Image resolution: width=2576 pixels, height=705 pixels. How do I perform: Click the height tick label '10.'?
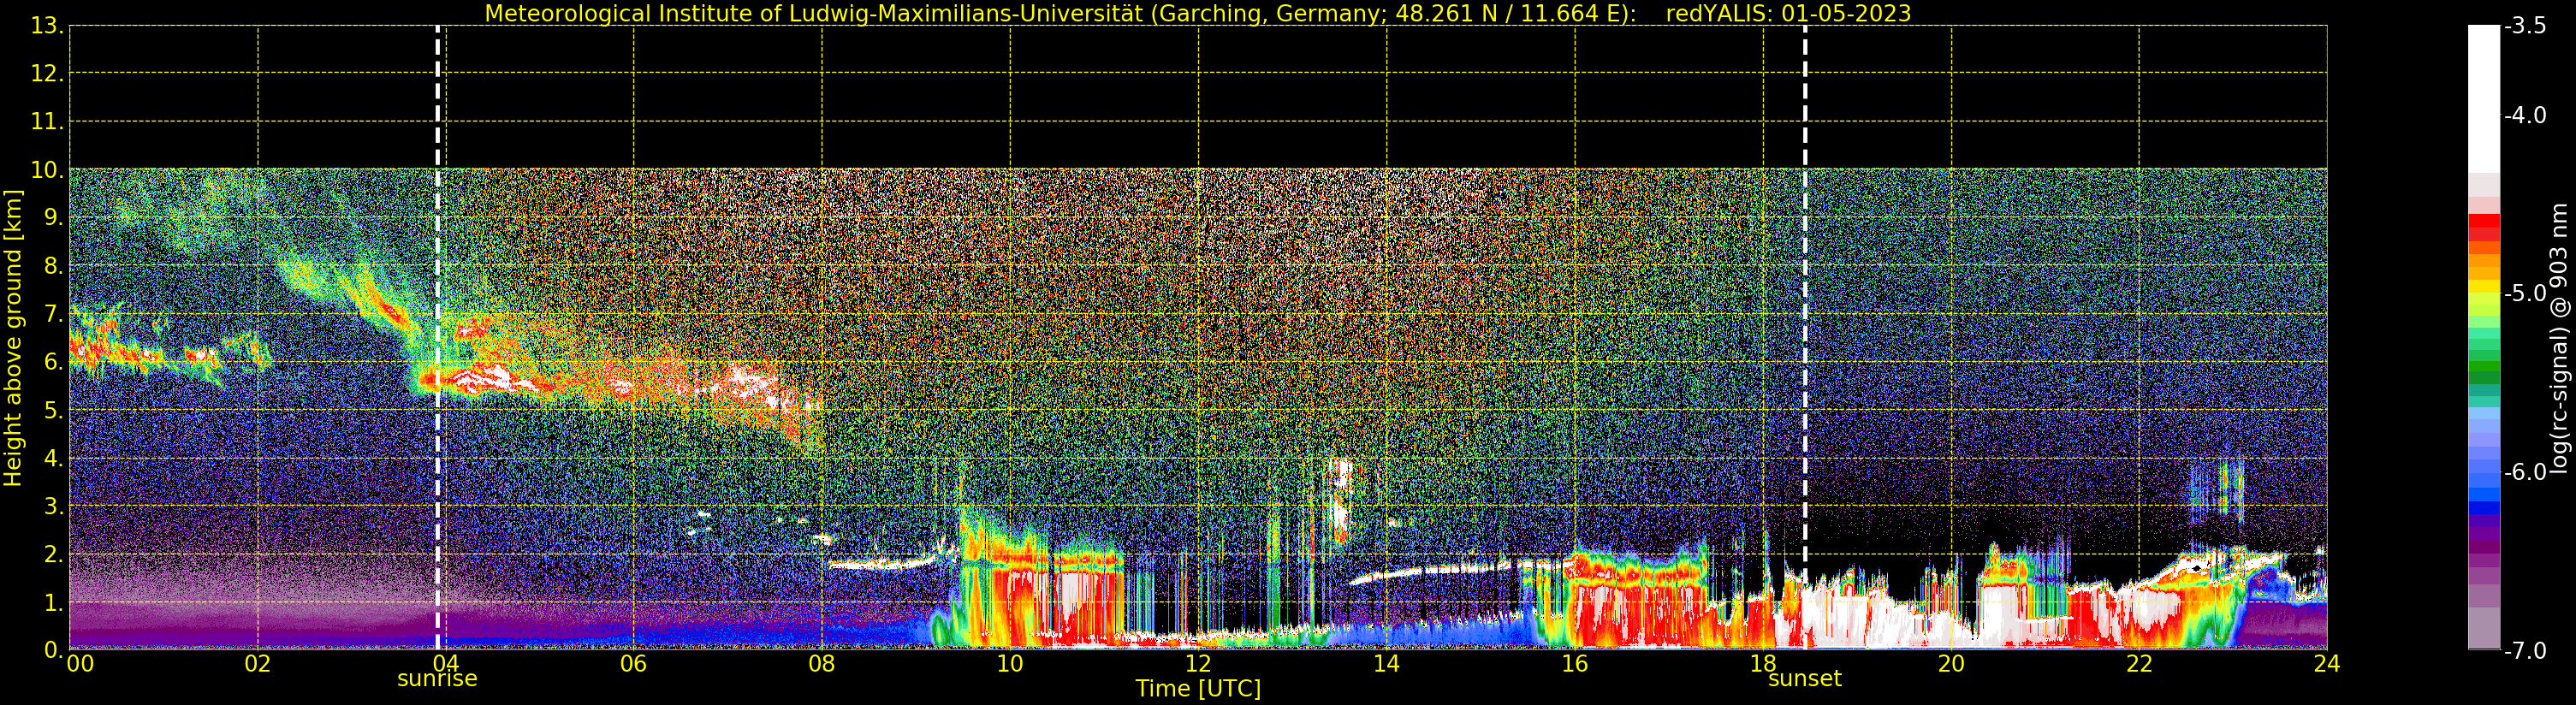click(47, 170)
